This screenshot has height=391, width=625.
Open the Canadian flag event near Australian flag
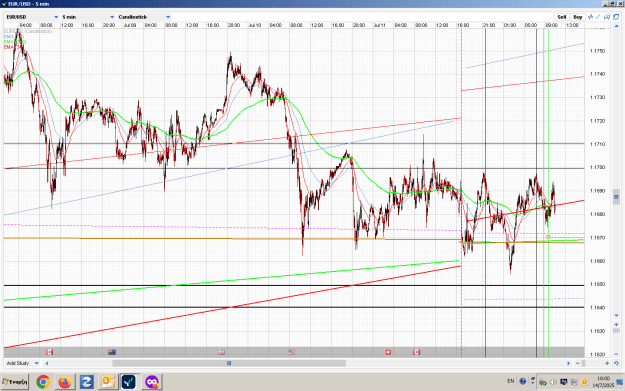click(x=49, y=352)
